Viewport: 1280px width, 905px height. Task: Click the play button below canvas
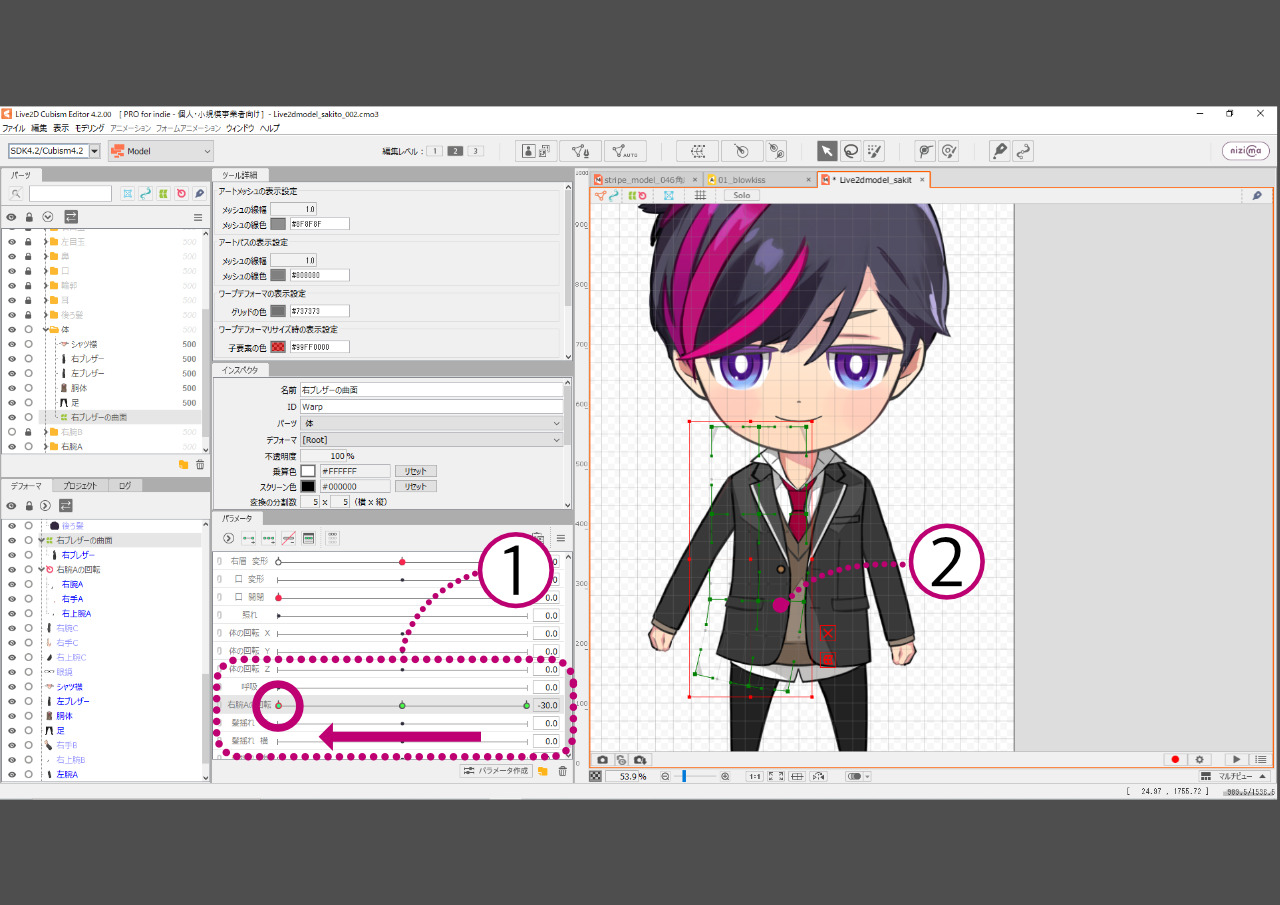click(x=1237, y=760)
